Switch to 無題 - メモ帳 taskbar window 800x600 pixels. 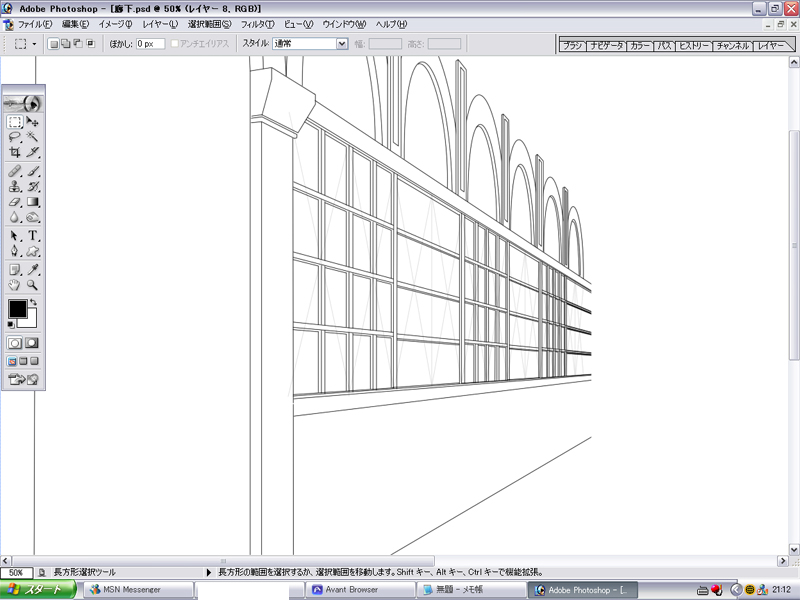point(471,590)
